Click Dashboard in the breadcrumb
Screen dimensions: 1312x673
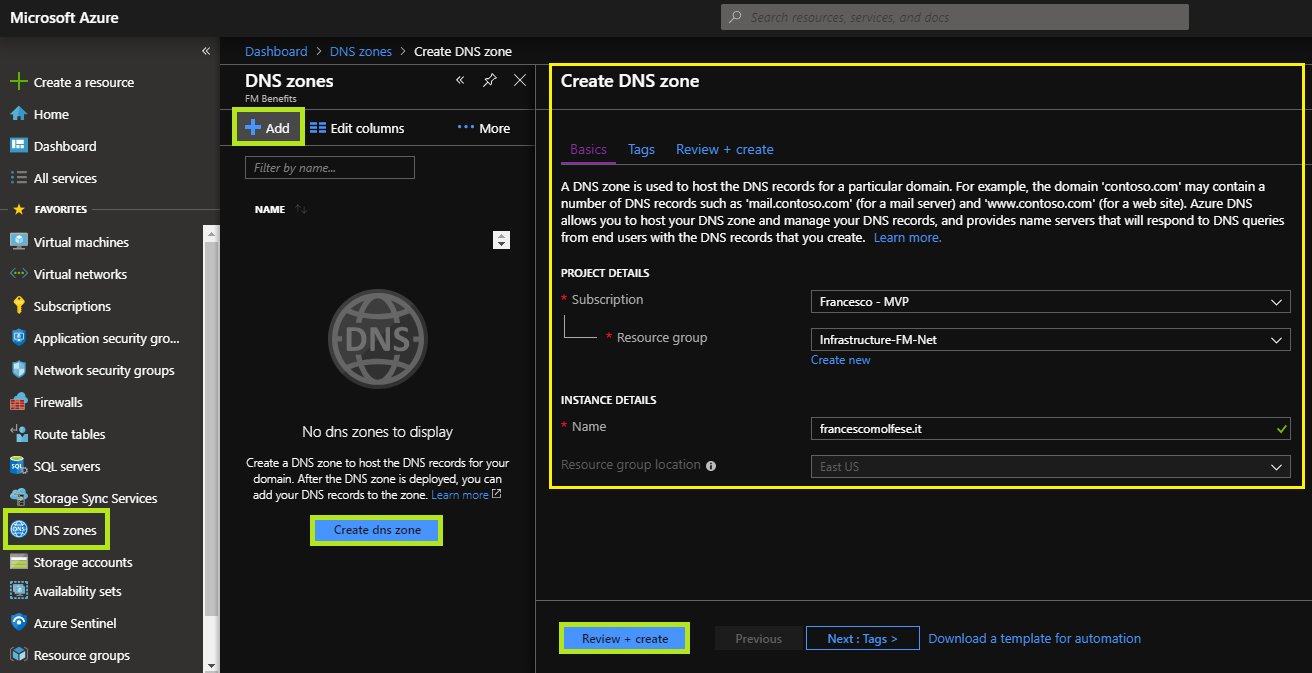pyautogui.click(x=276, y=51)
